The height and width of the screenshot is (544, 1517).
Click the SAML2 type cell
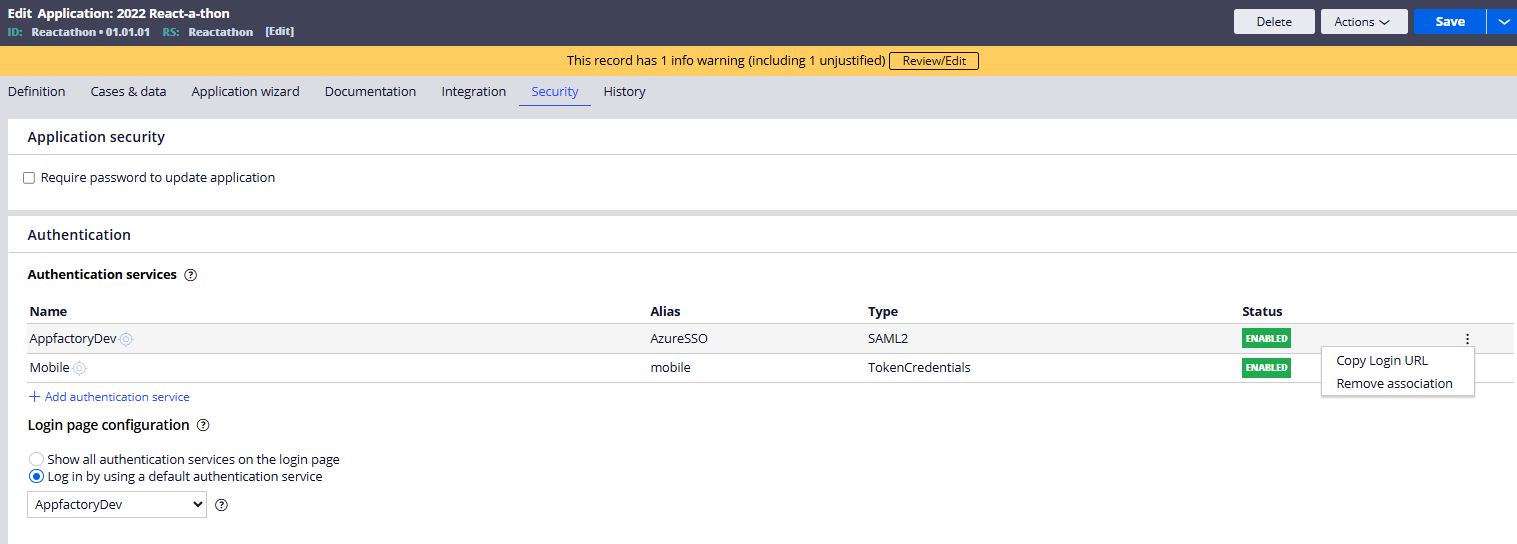(888, 339)
